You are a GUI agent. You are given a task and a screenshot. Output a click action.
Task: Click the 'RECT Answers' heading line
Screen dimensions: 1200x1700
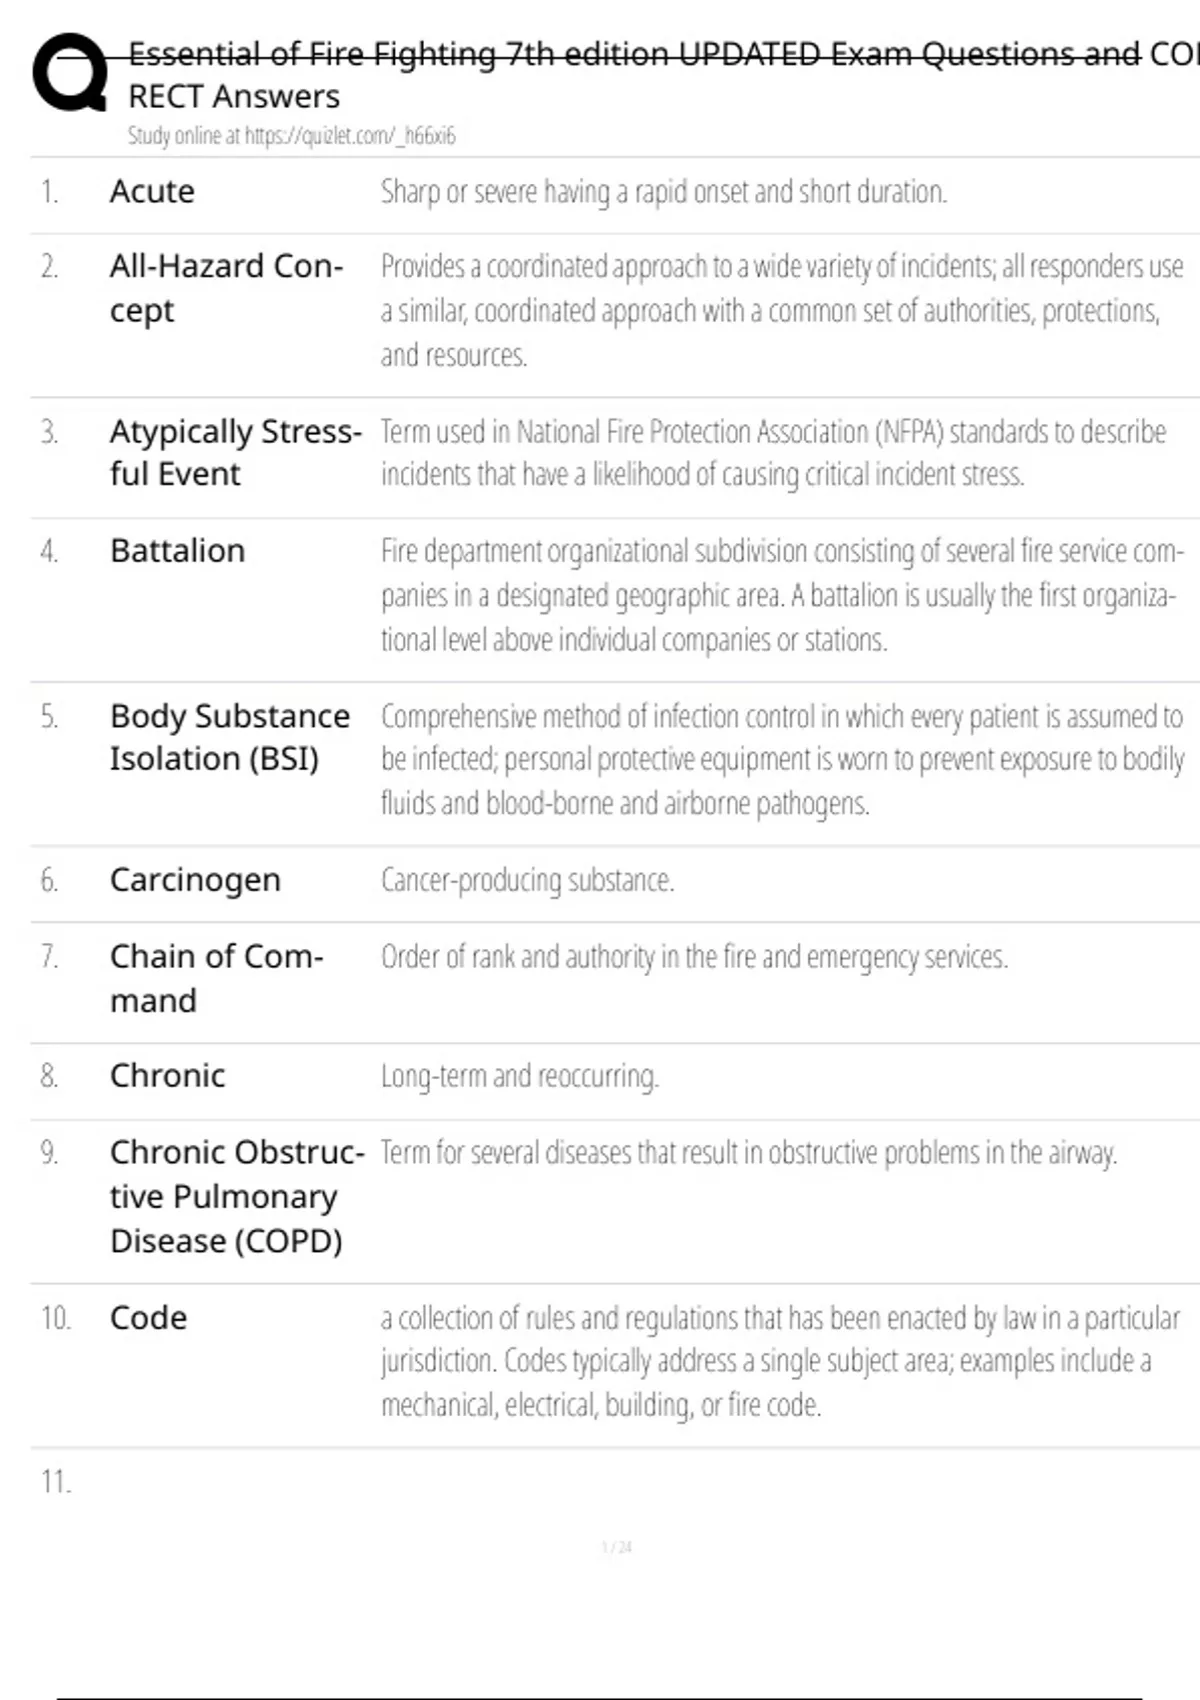[x=234, y=97]
